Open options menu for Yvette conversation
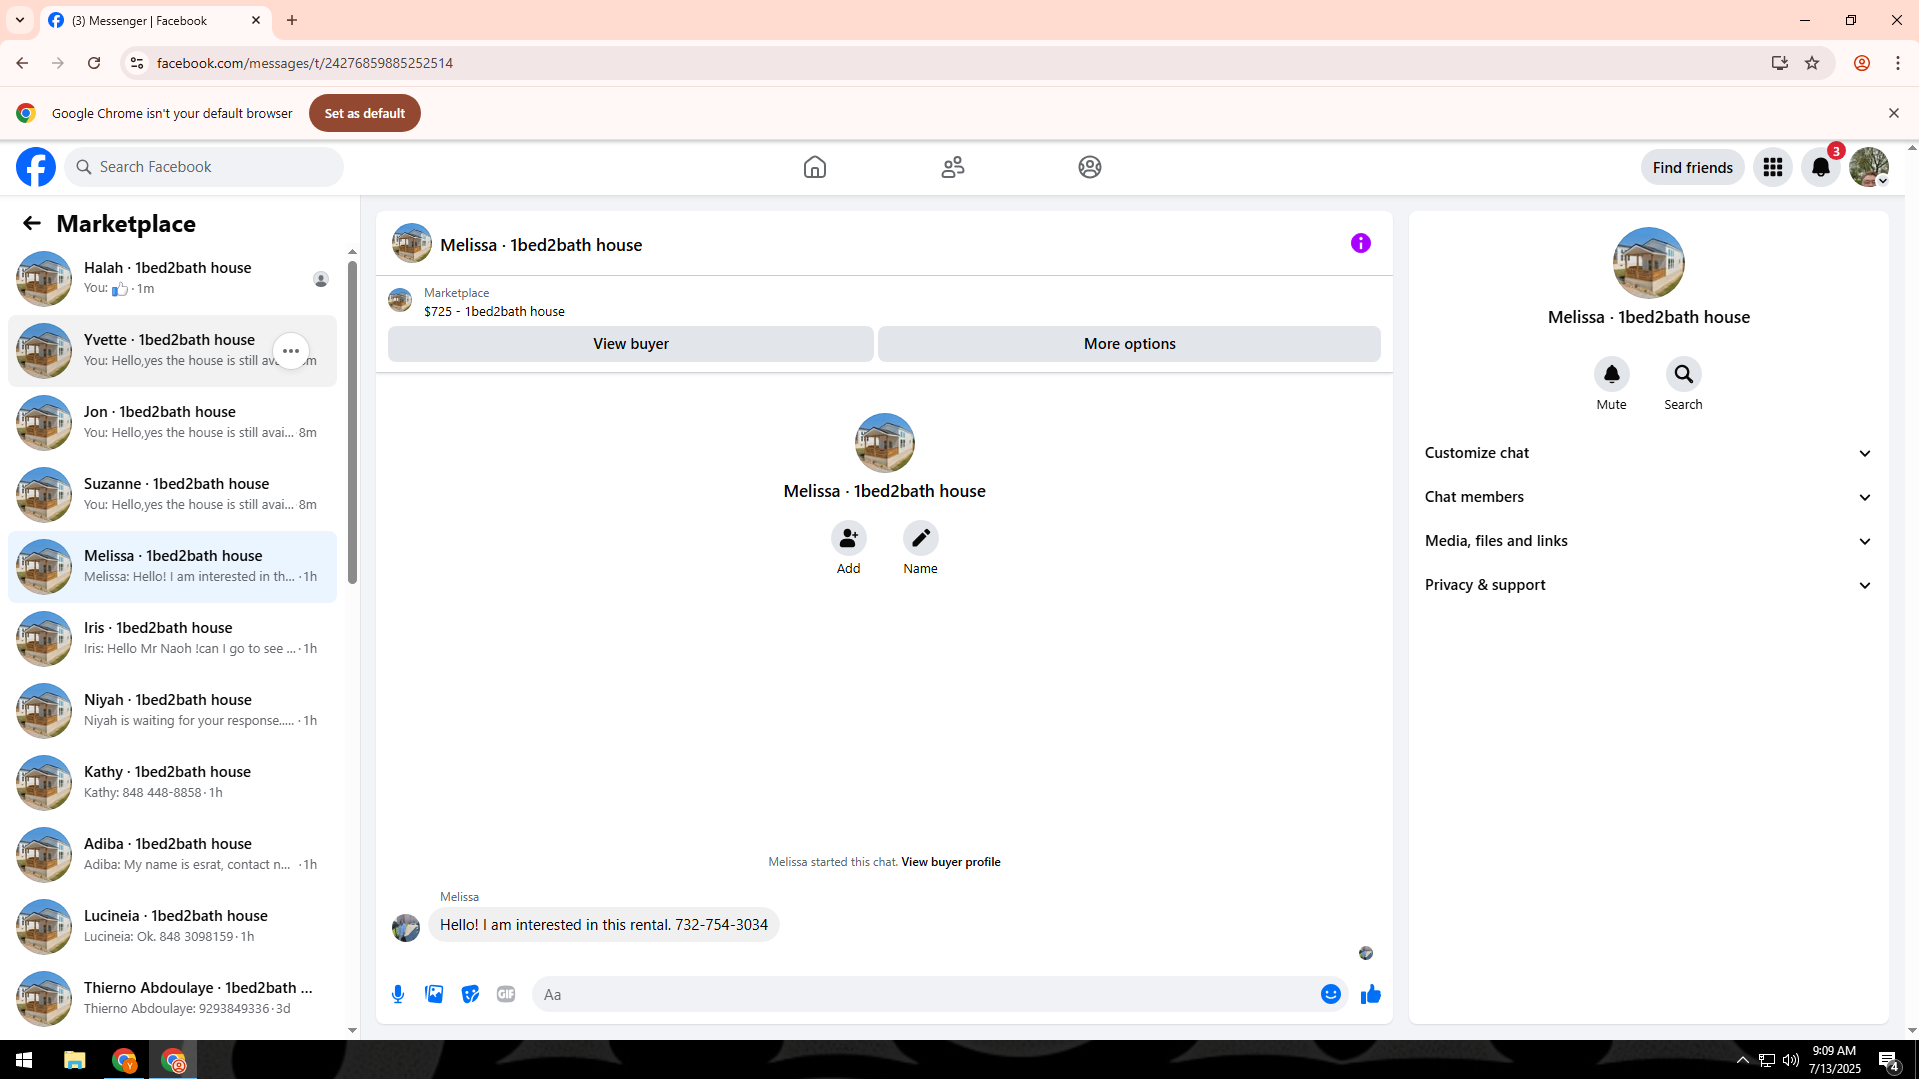 point(291,351)
